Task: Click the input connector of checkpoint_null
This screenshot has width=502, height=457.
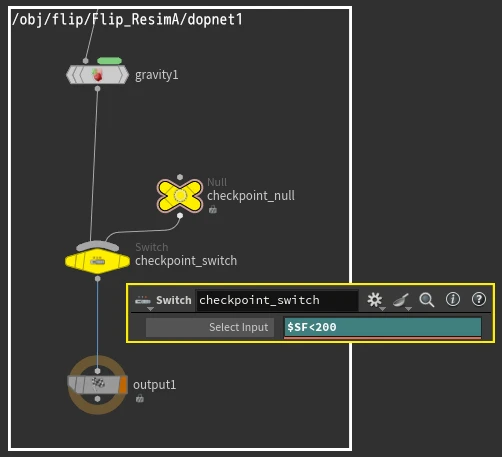Action: click(180, 177)
